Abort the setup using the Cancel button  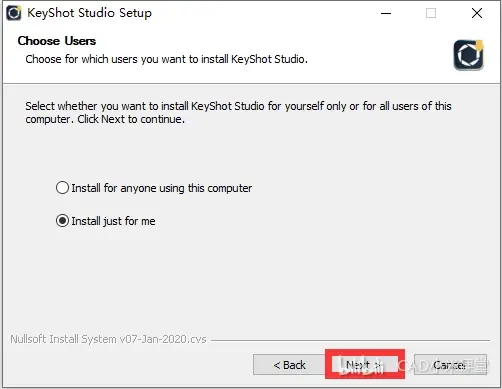point(450,365)
